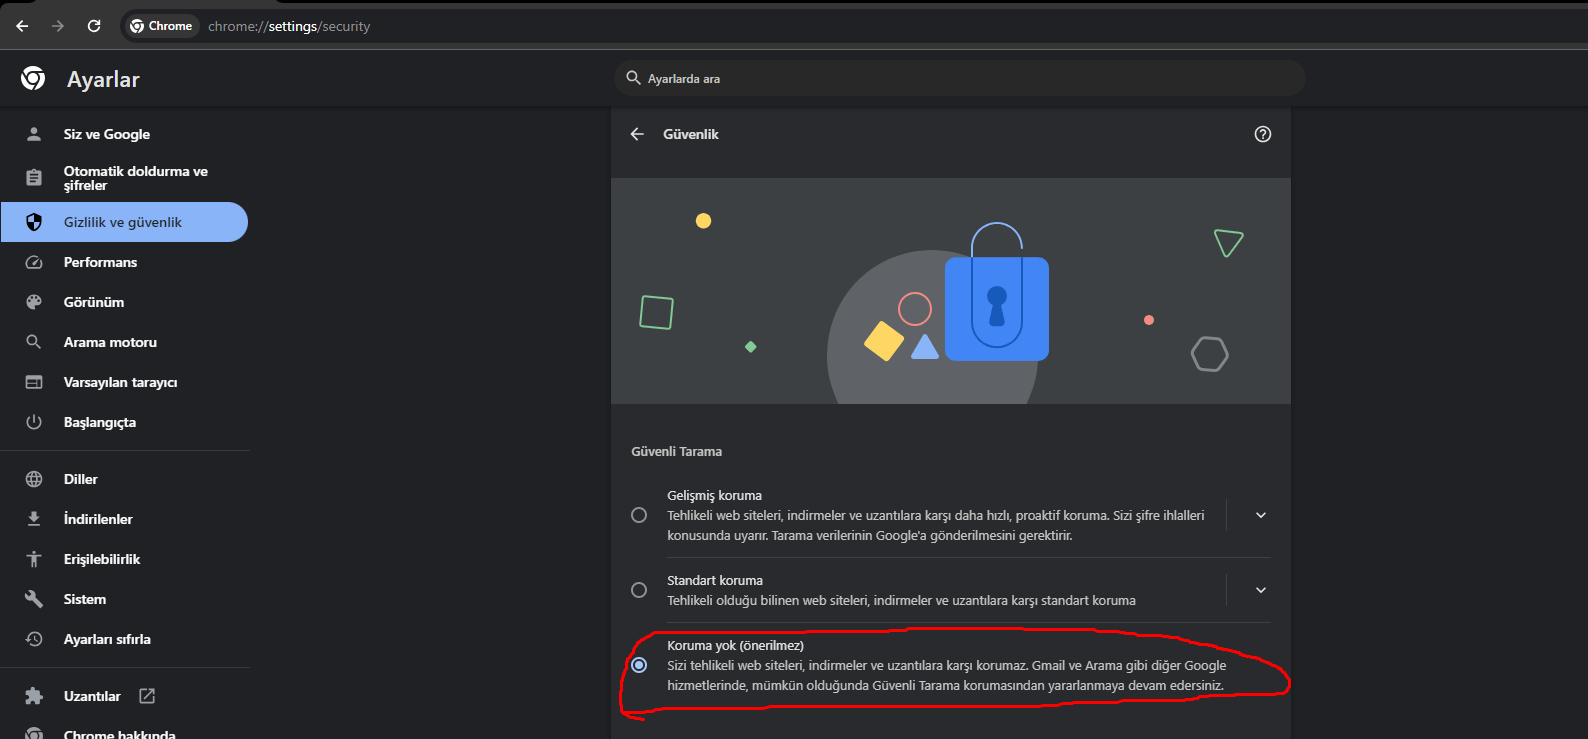Click the reset clock icon for Ayarları sıfırla
The height and width of the screenshot is (739, 1588).
(x=34, y=639)
